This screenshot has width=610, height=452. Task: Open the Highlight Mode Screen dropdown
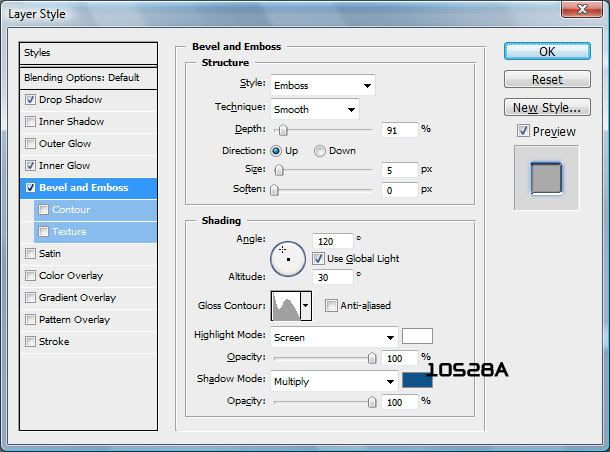pyautogui.click(x=334, y=337)
